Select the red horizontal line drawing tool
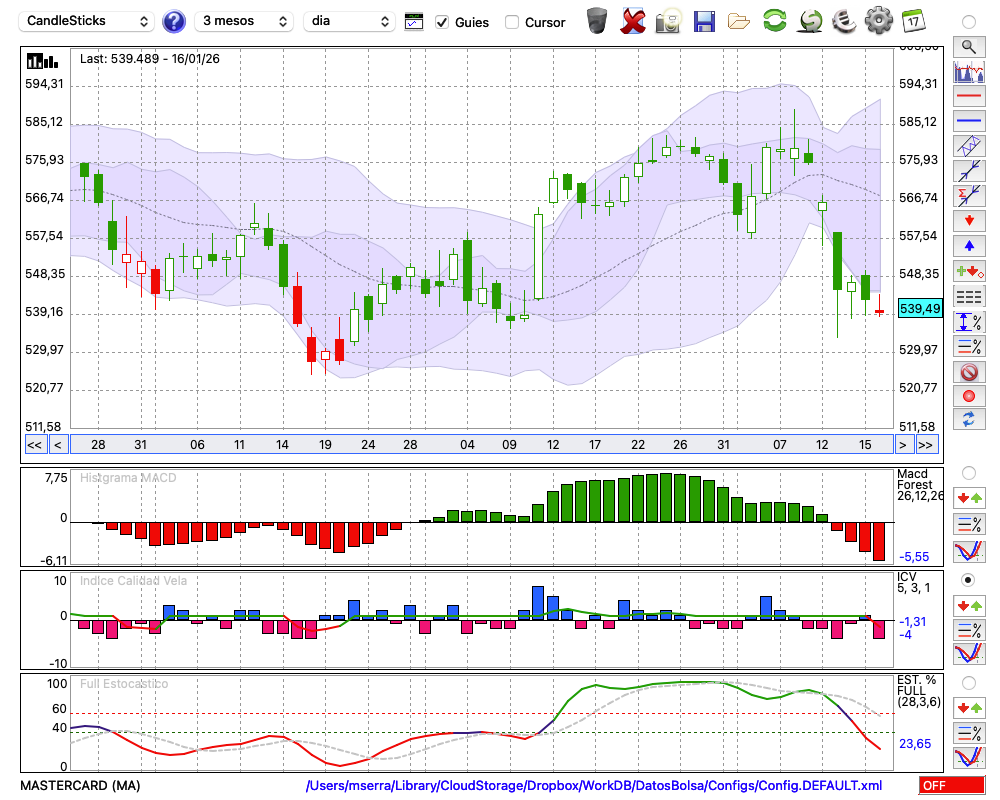Image resolution: width=1000 pixels, height=800 pixels. point(968,96)
